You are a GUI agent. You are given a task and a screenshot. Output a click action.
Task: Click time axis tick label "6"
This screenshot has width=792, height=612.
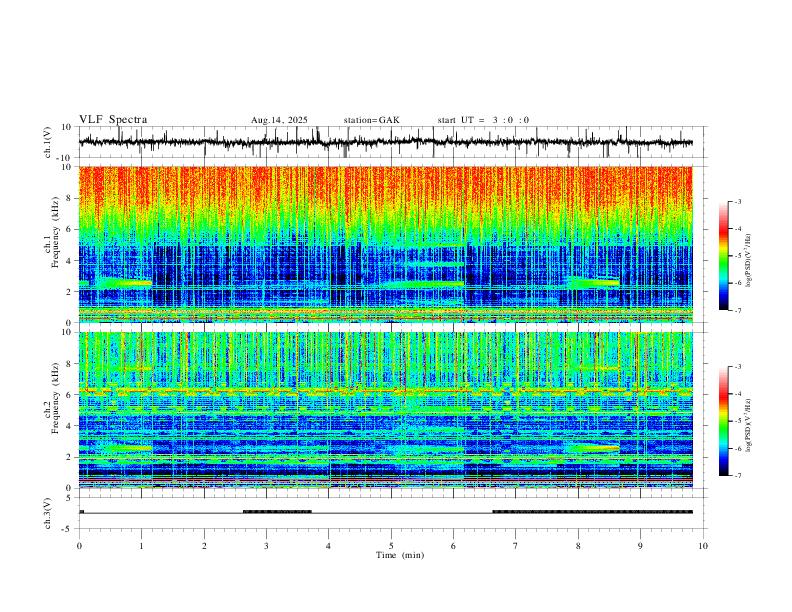(453, 546)
